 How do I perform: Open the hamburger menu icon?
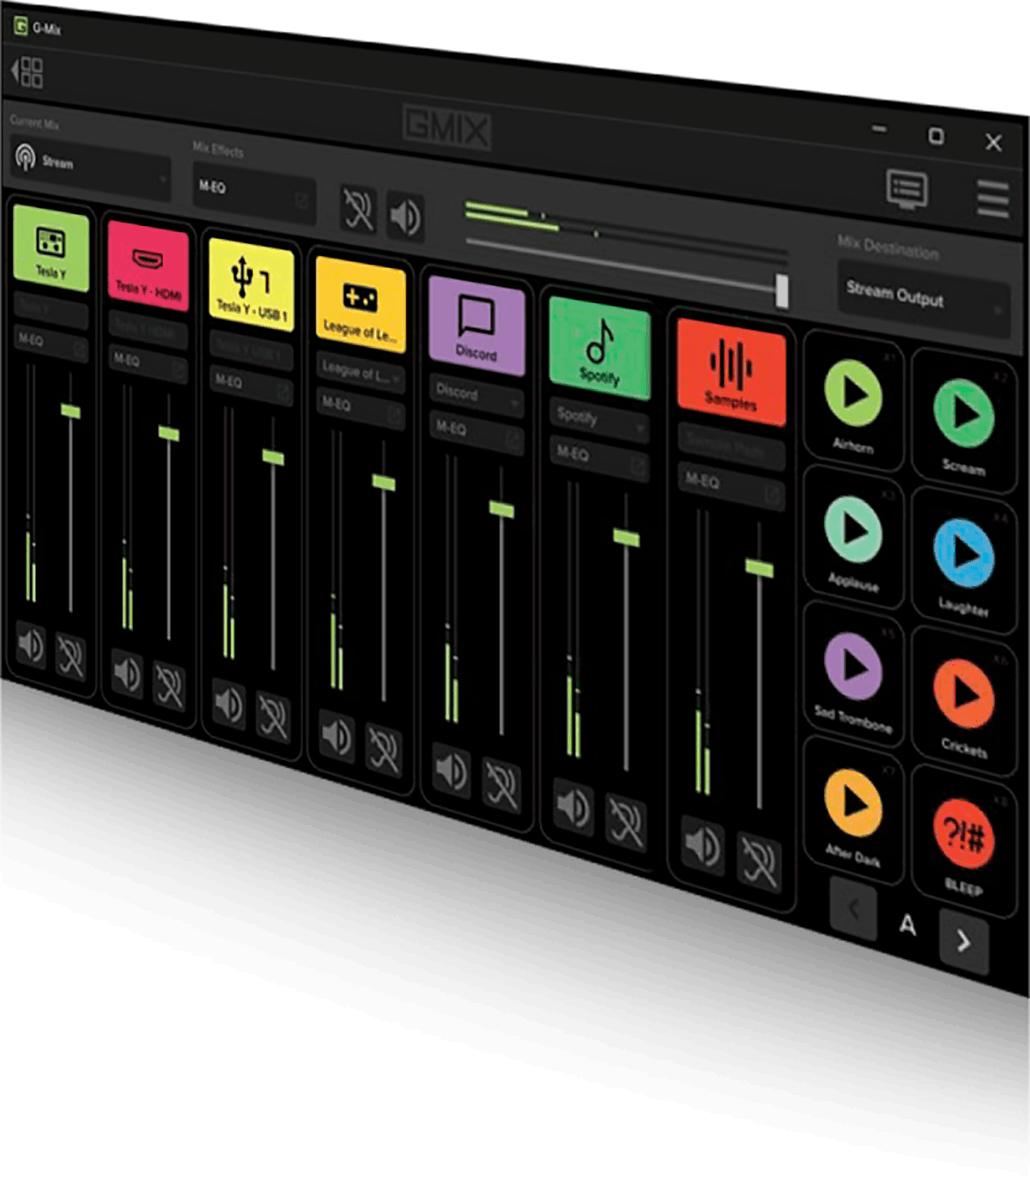tap(992, 198)
